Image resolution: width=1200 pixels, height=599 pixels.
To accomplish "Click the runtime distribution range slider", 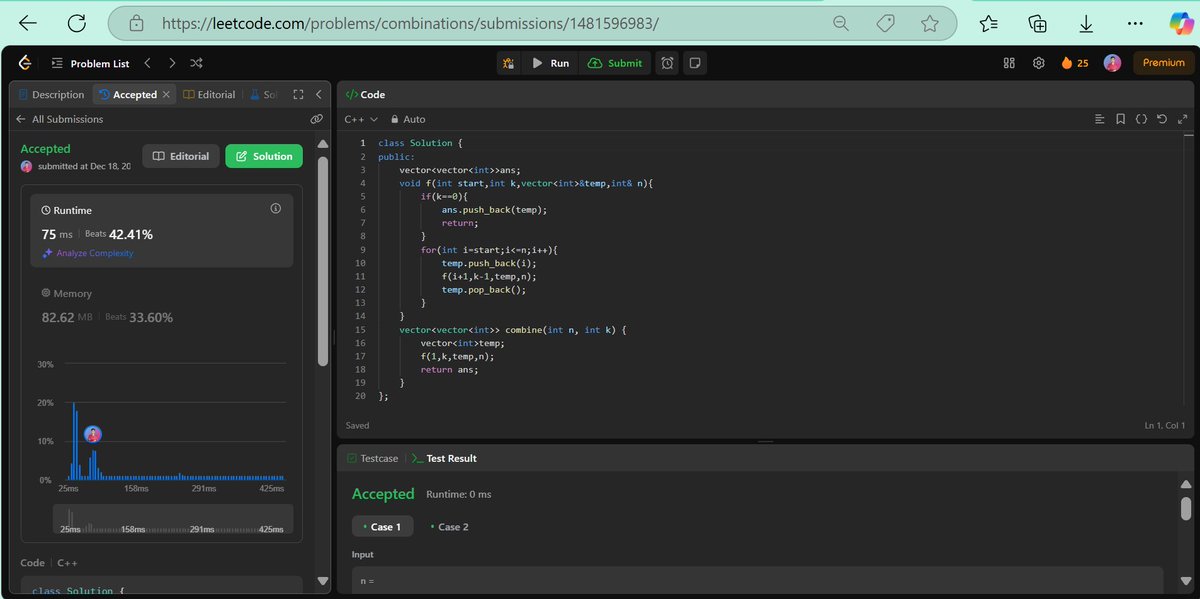I will coord(173,519).
